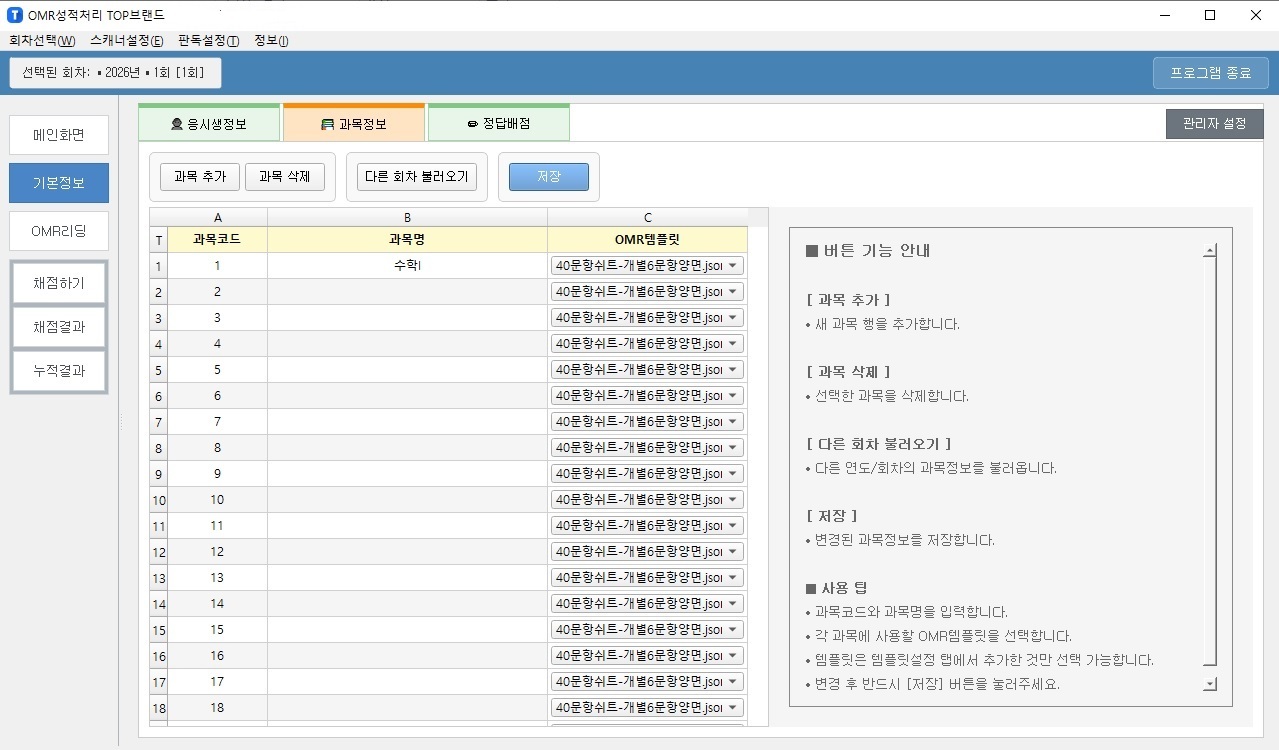Open the 판독설정 menu
Image resolution: width=1279 pixels, height=750 pixels.
click(x=208, y=41)
